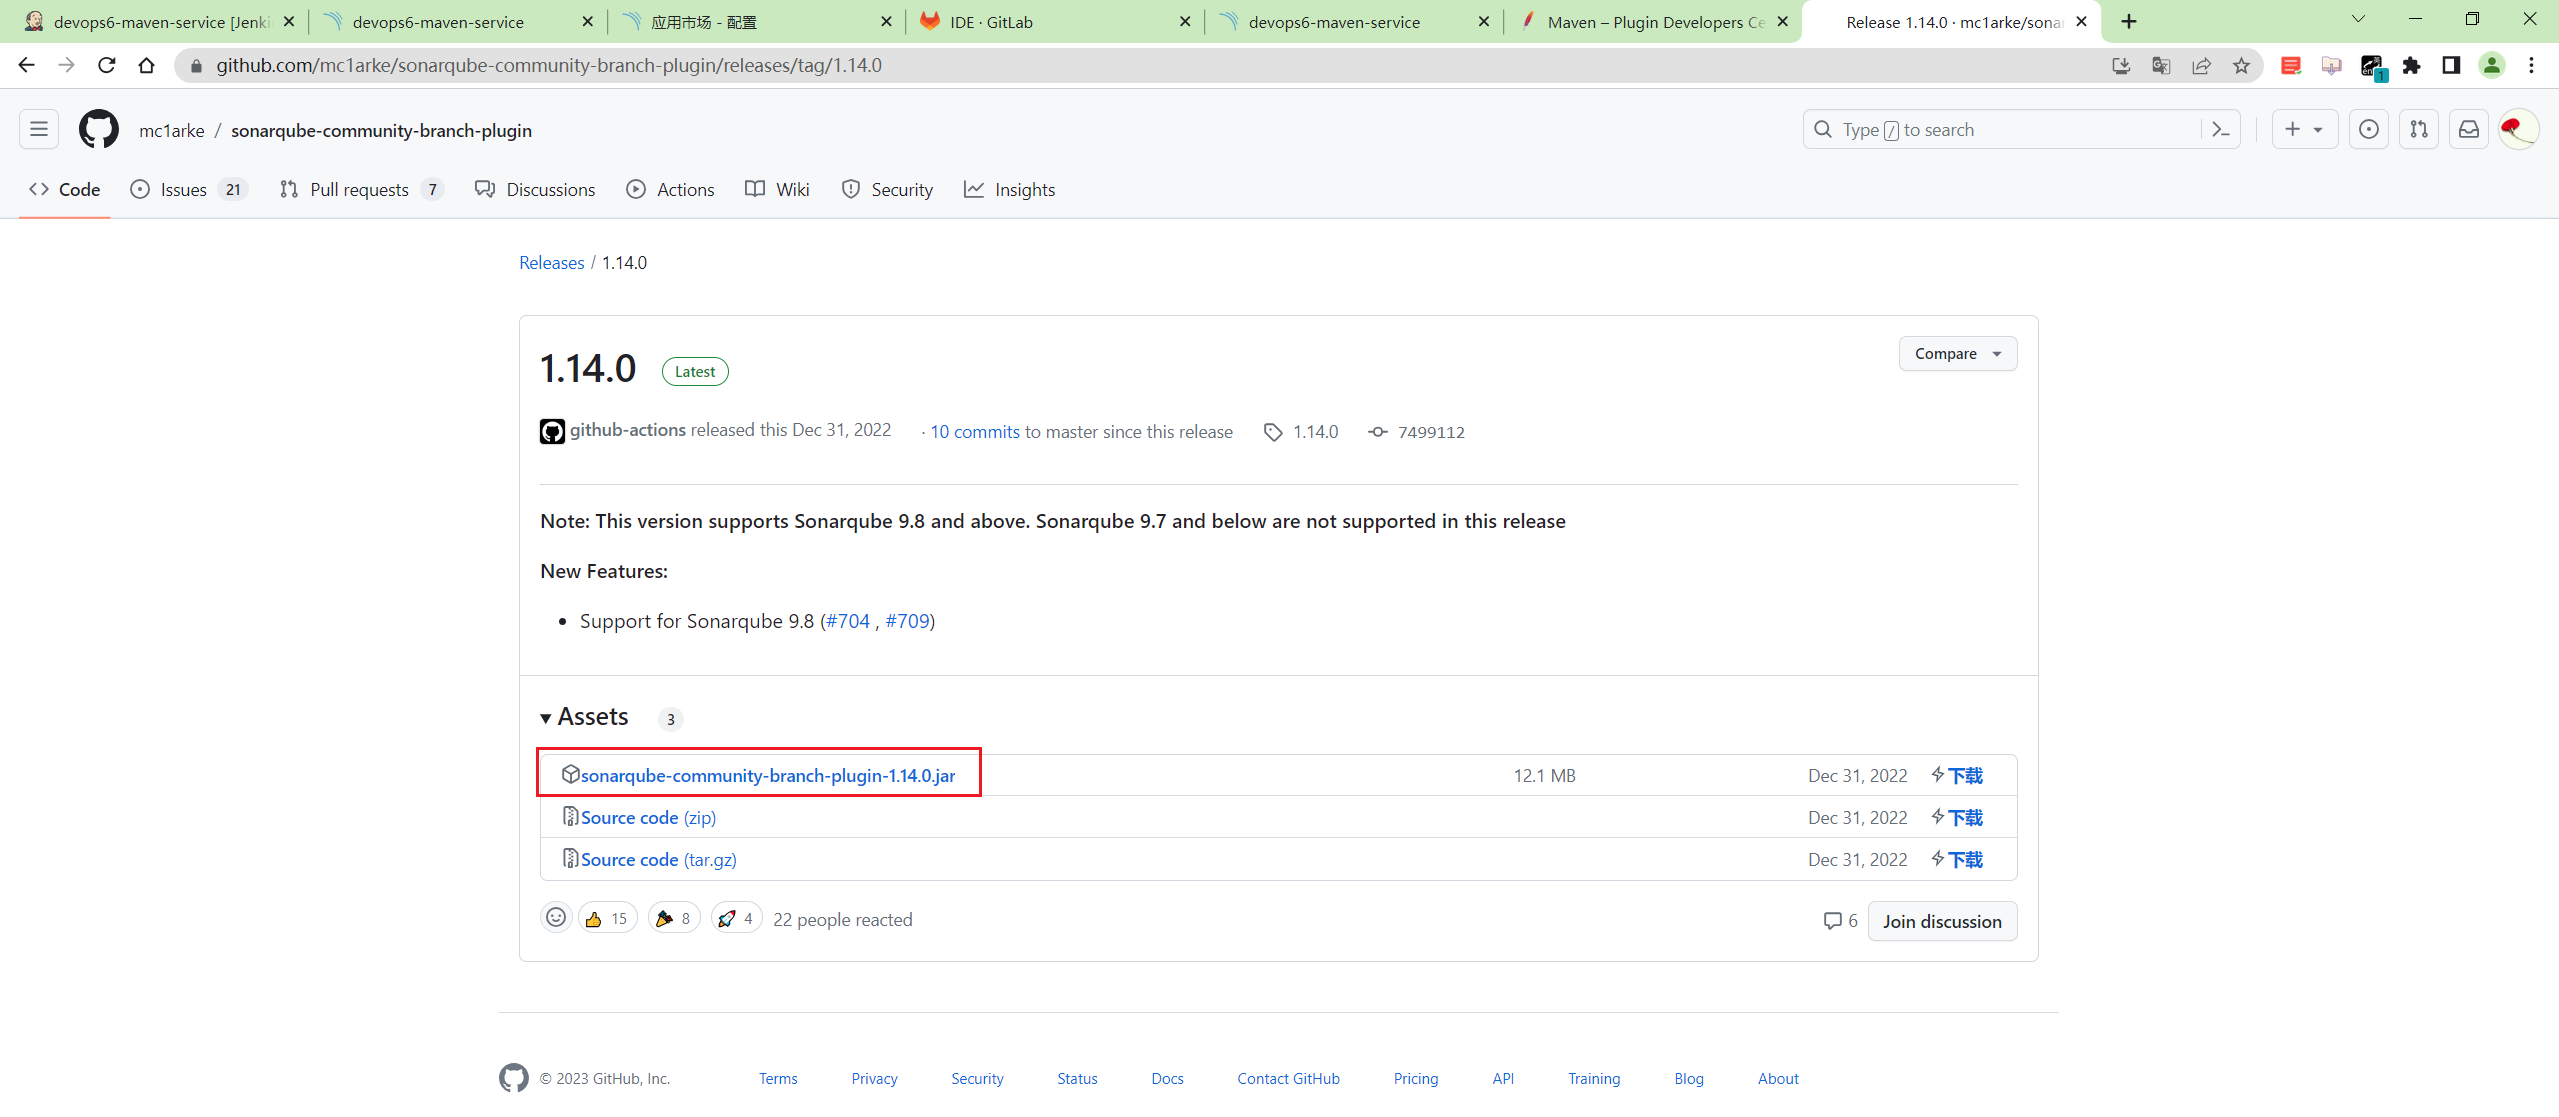Open the Wiki tab

(777, 189)
